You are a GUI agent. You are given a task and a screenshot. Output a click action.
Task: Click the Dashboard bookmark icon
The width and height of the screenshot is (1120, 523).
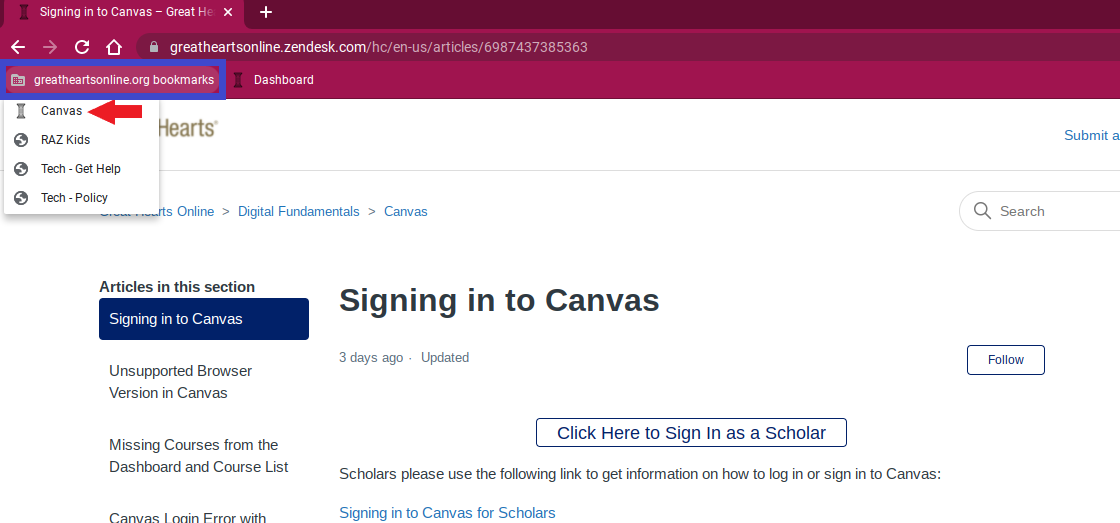239,80
